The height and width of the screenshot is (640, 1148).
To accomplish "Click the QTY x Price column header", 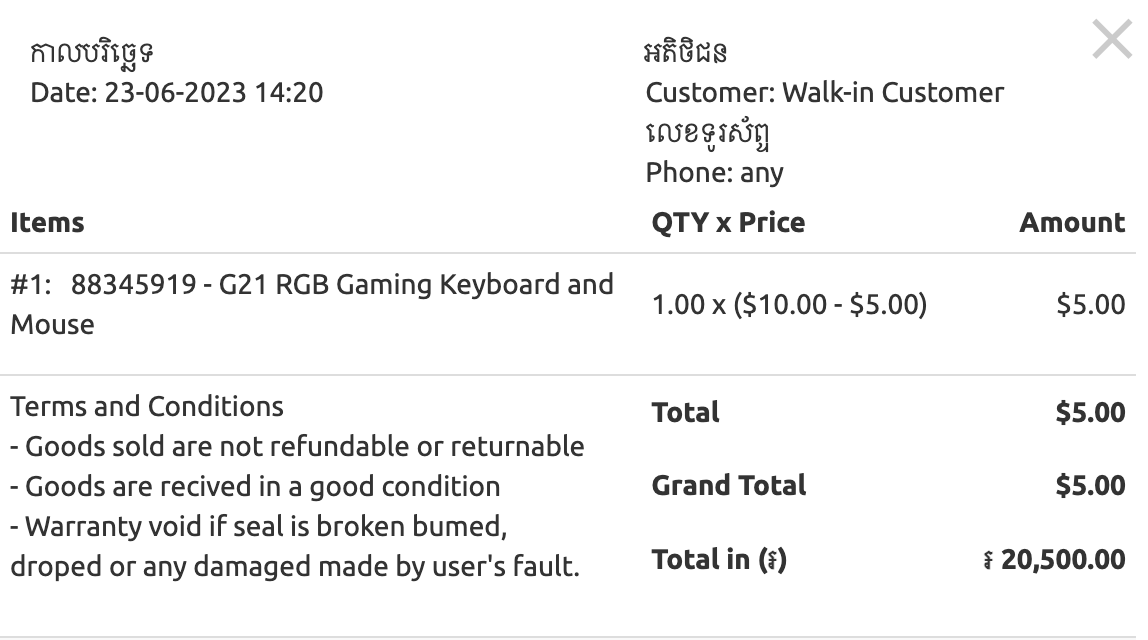I will point(728,223).
